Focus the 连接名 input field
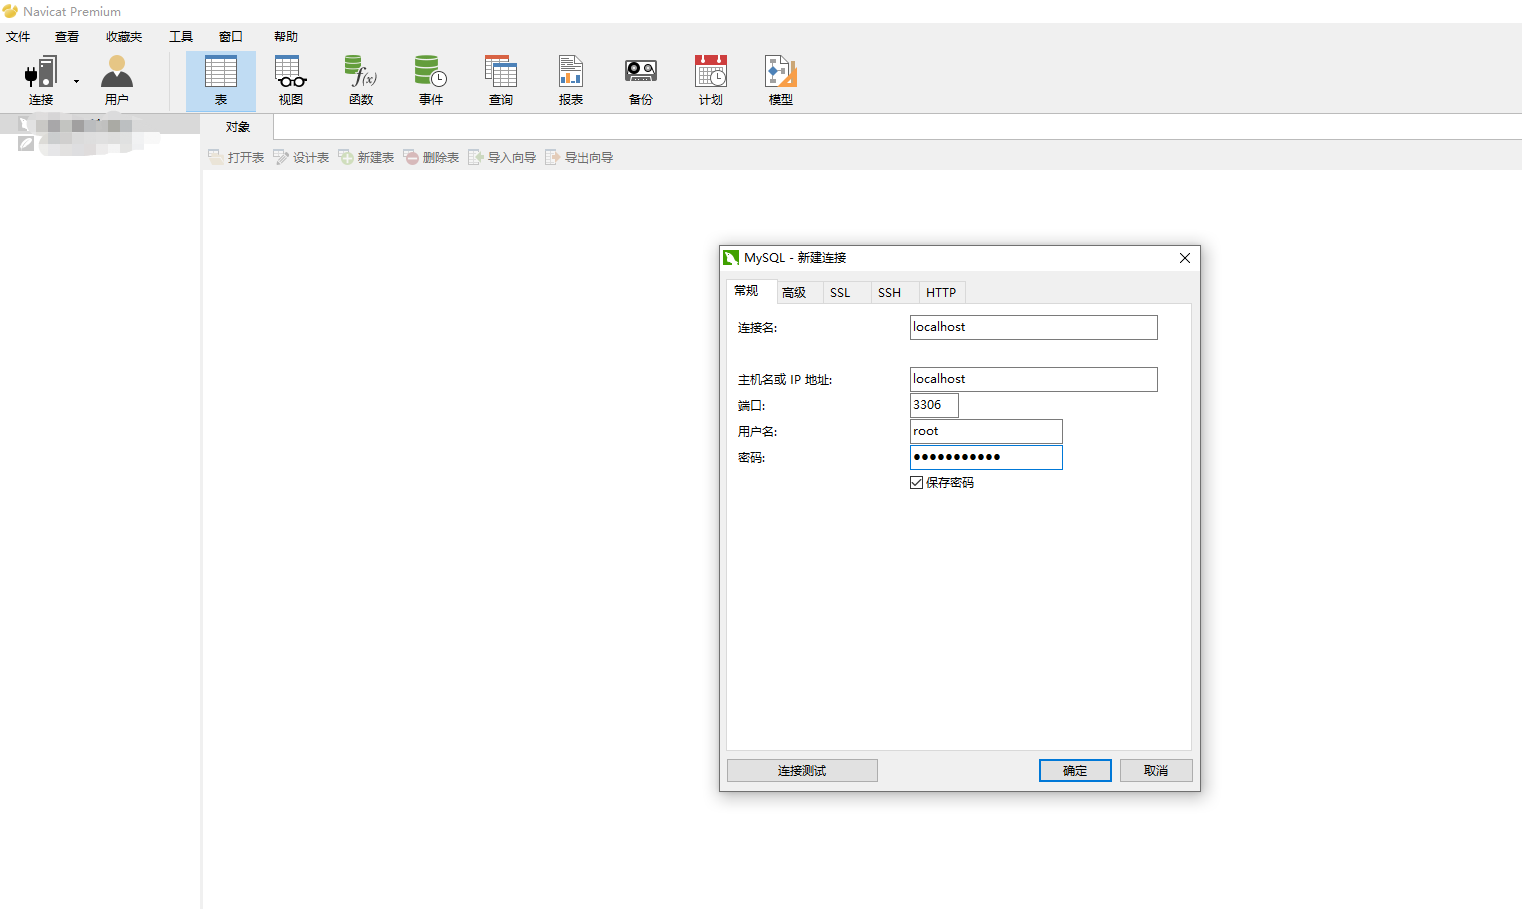 (1034, 327)
